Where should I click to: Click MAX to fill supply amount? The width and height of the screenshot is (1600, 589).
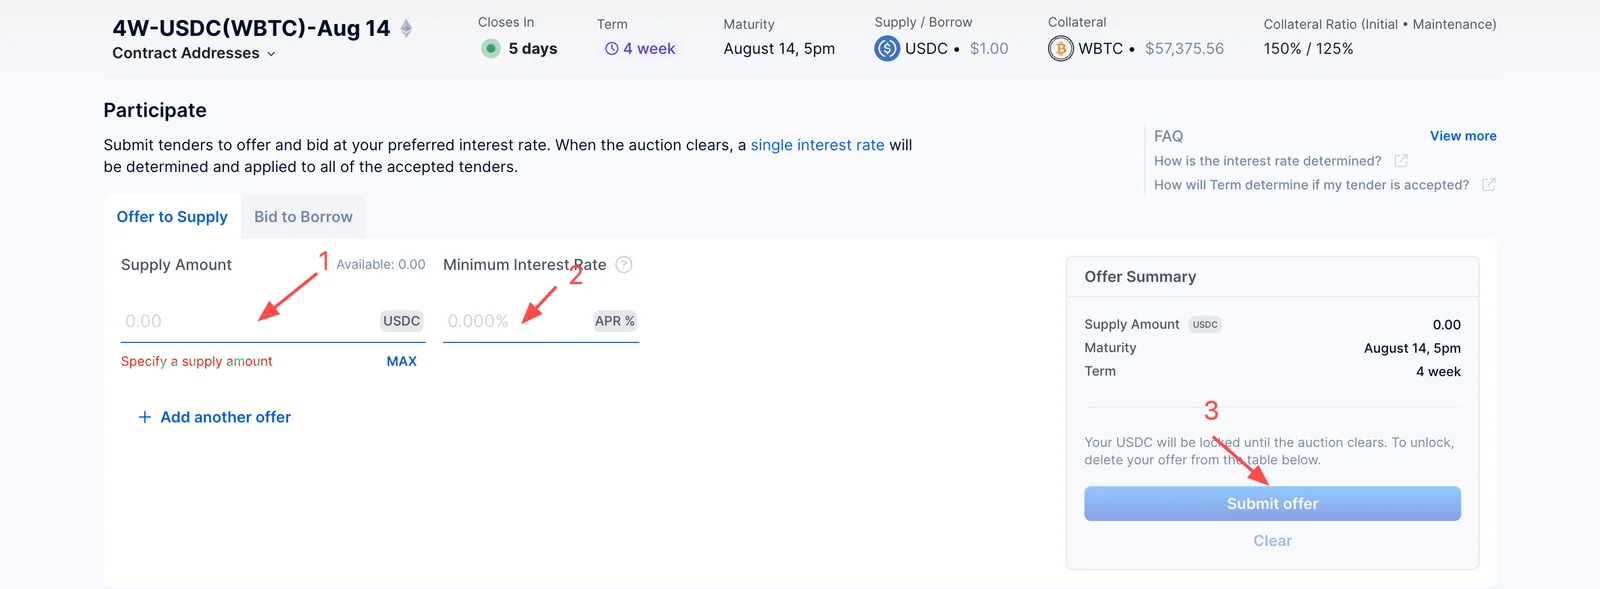click(402, 361)
